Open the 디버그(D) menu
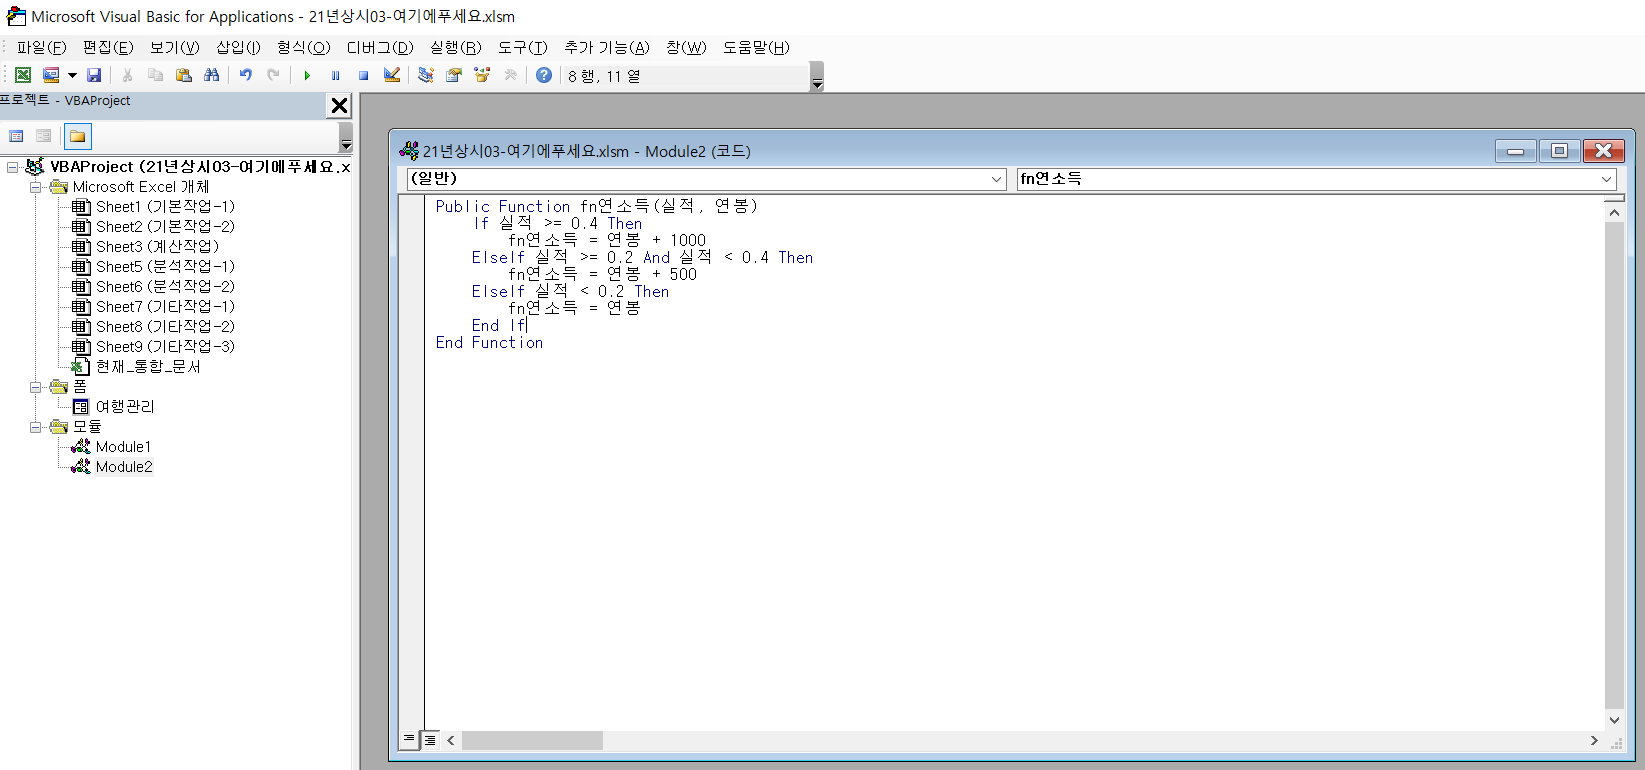This screenshot has height=770, width=1645. coord(379,47)
